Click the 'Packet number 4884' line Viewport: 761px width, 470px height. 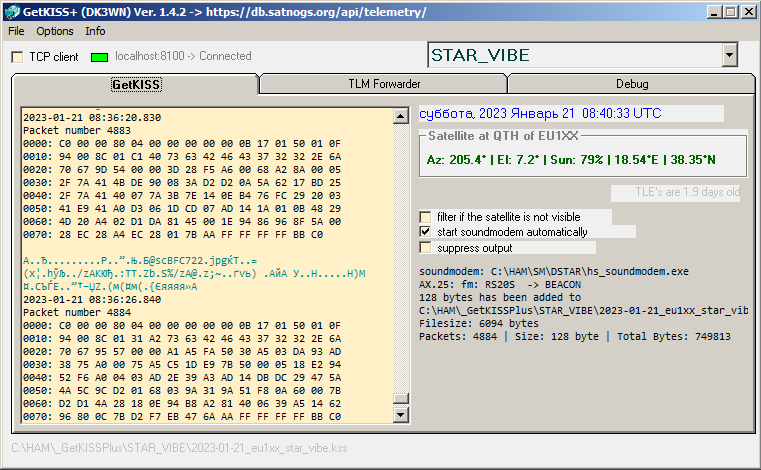pos(77,313)
